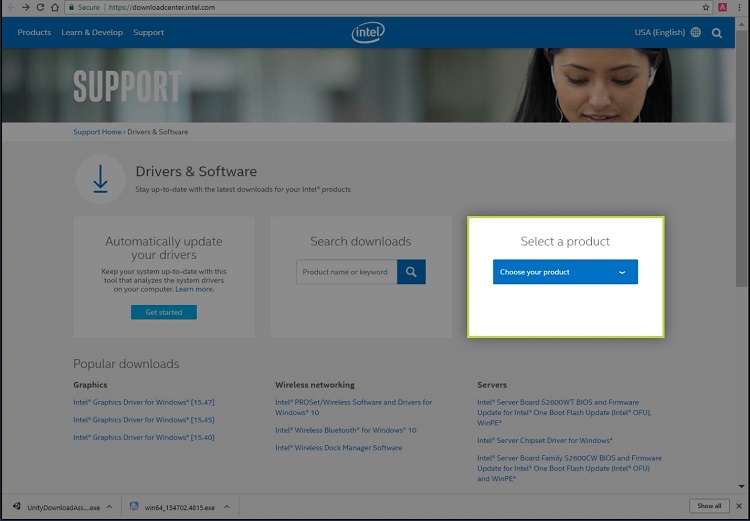
Task: Click the Drivers & Software breadcrumb text
Action: pos(157,132)
